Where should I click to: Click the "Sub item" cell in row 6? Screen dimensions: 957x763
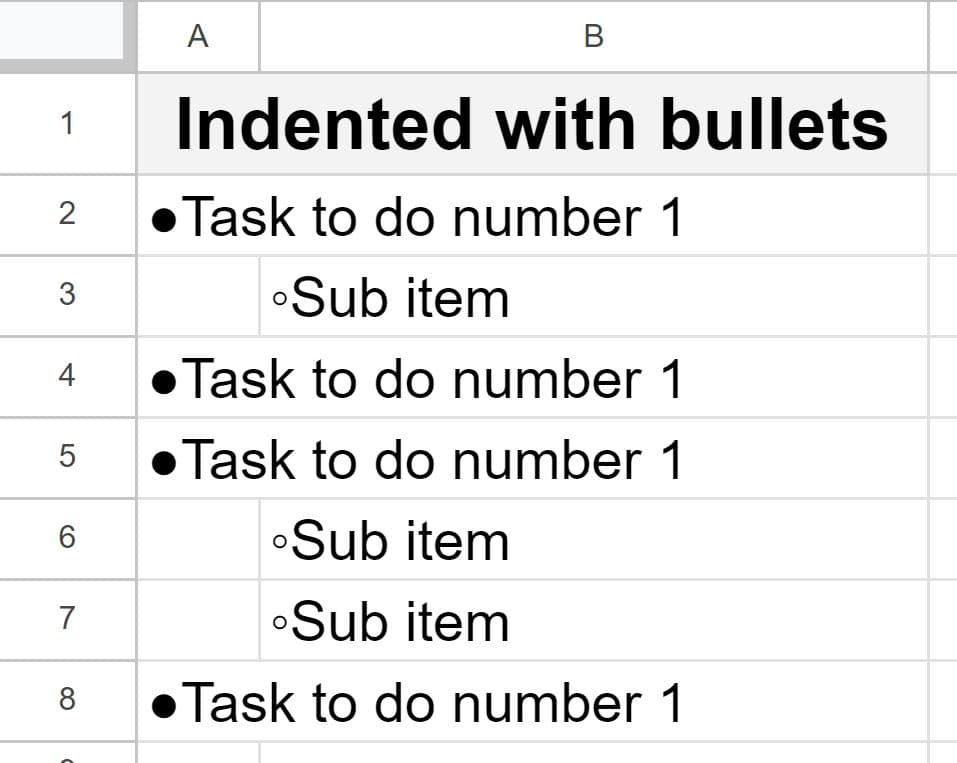(420, 539)
